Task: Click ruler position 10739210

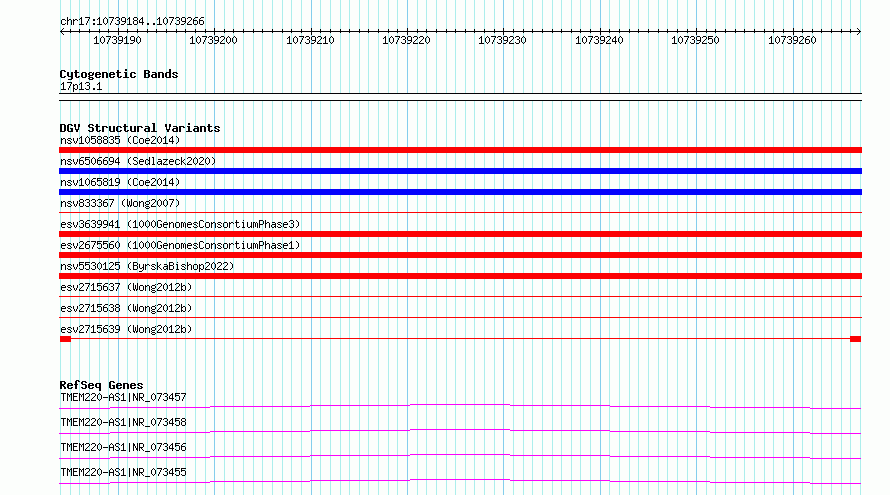Action: [x=310, y=40]
